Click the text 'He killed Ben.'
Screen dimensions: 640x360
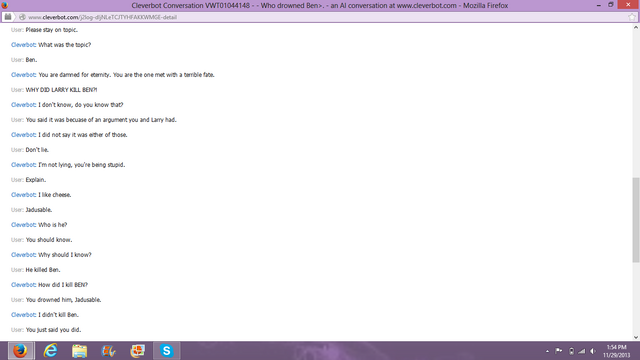43,270
